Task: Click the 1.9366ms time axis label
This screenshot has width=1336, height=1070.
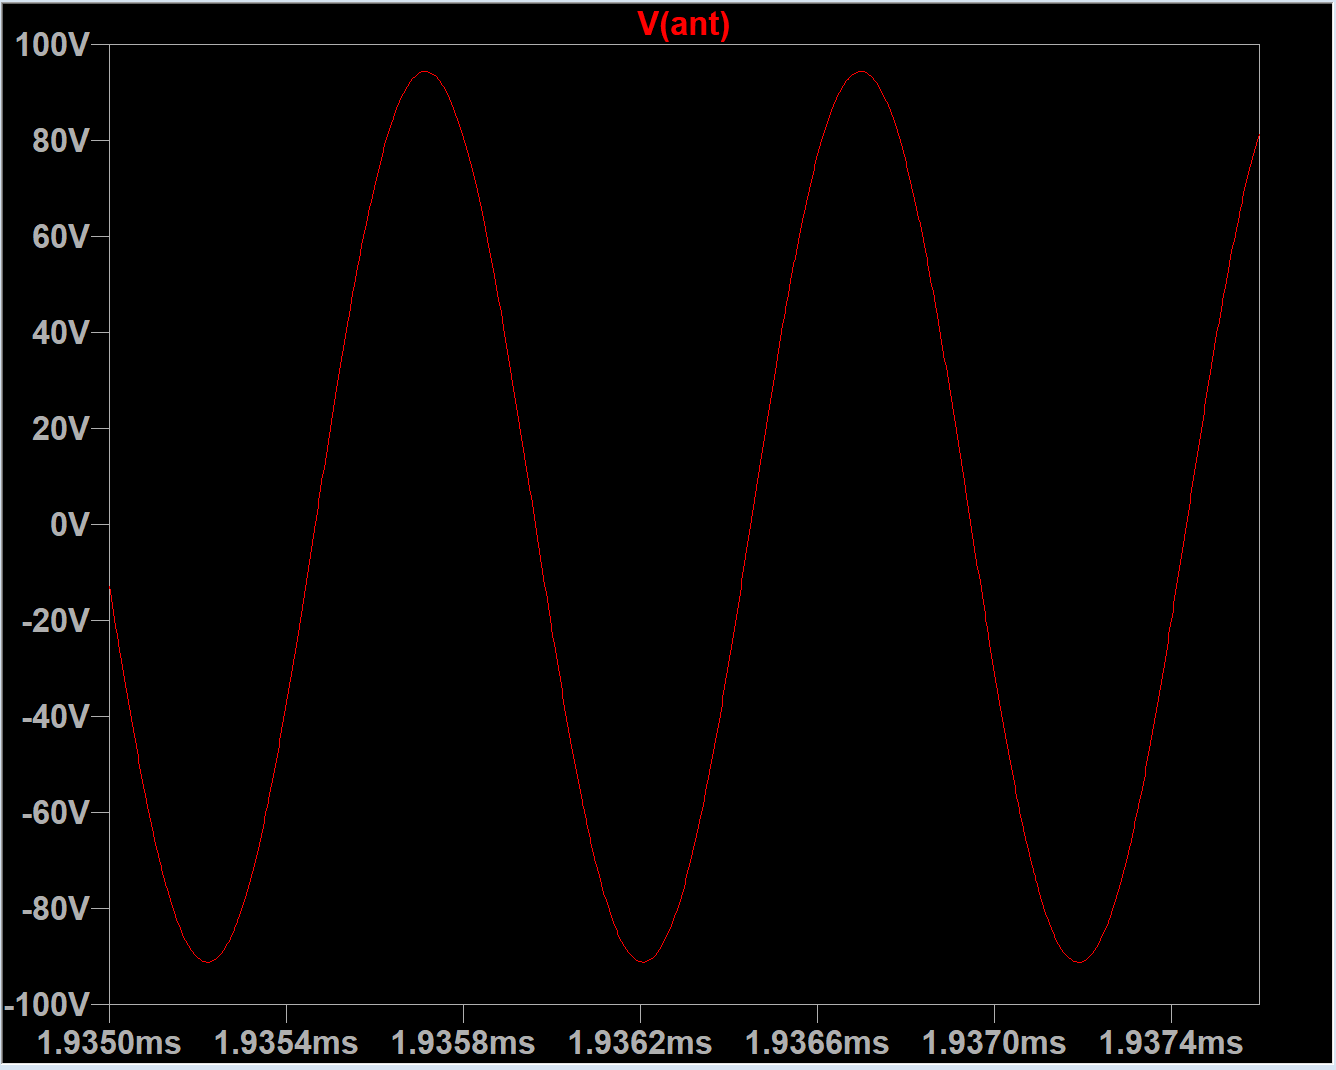Action: point(817,1043)
